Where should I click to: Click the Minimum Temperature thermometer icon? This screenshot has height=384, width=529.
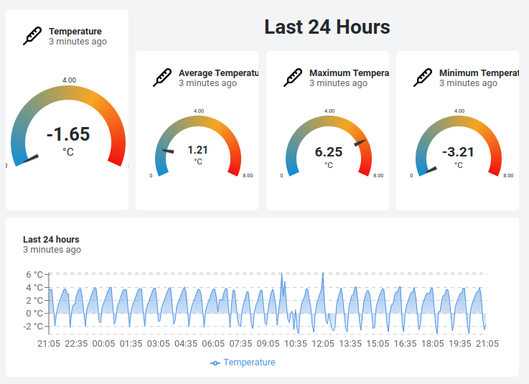pyautogui.click(x=423, y=78)
